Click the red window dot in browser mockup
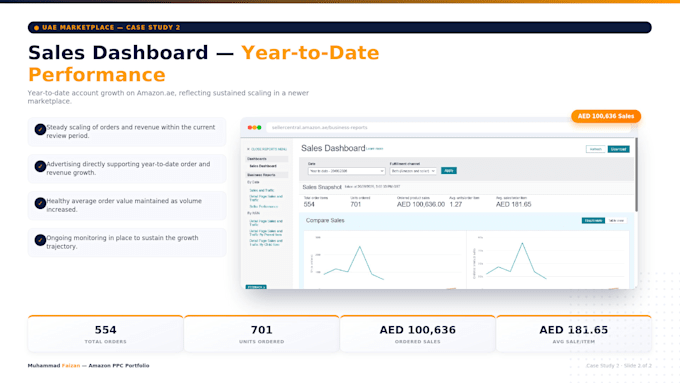 click(250, 128)
